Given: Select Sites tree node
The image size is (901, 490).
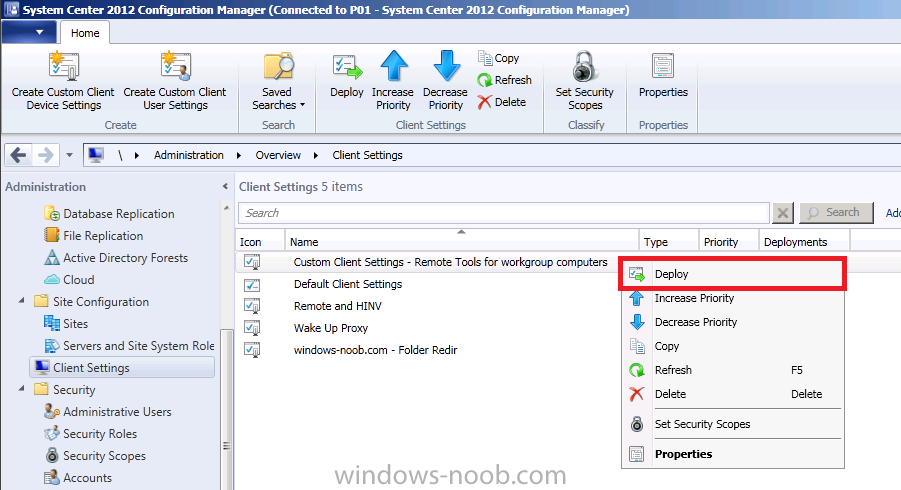Looking at the screenshot, I should [x=66, y=324].
